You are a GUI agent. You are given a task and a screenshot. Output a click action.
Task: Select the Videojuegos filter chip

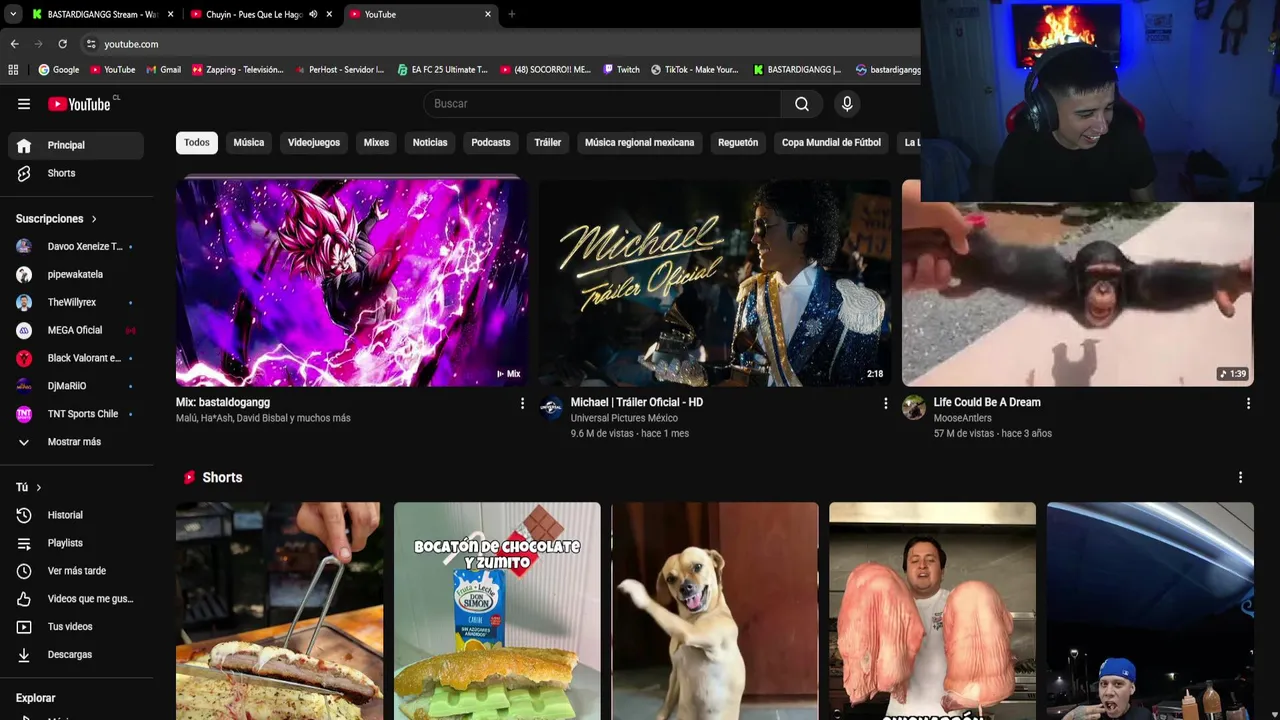314,143
